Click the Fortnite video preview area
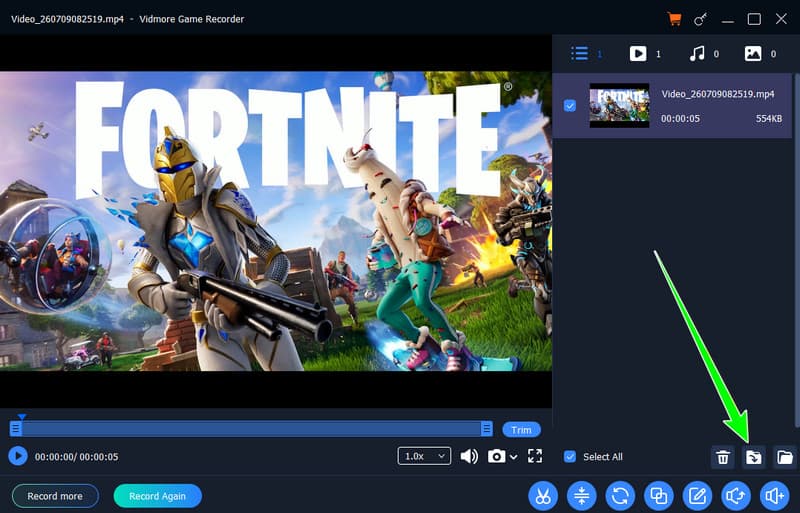The width and height of the screenshot is (800, 513). point(276,221)
